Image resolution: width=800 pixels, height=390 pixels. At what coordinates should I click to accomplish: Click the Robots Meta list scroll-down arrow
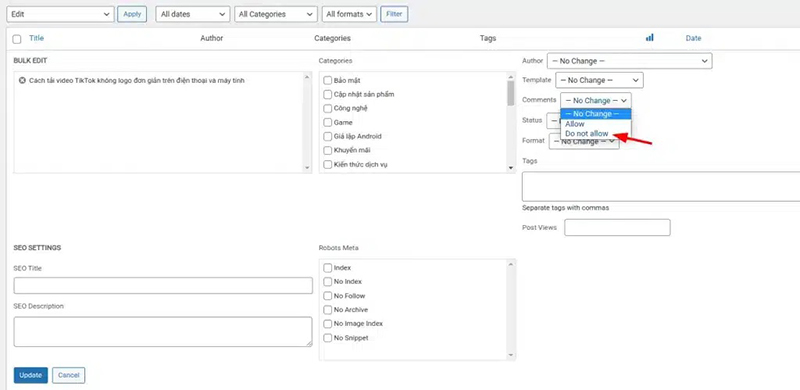tap(511, 355)
